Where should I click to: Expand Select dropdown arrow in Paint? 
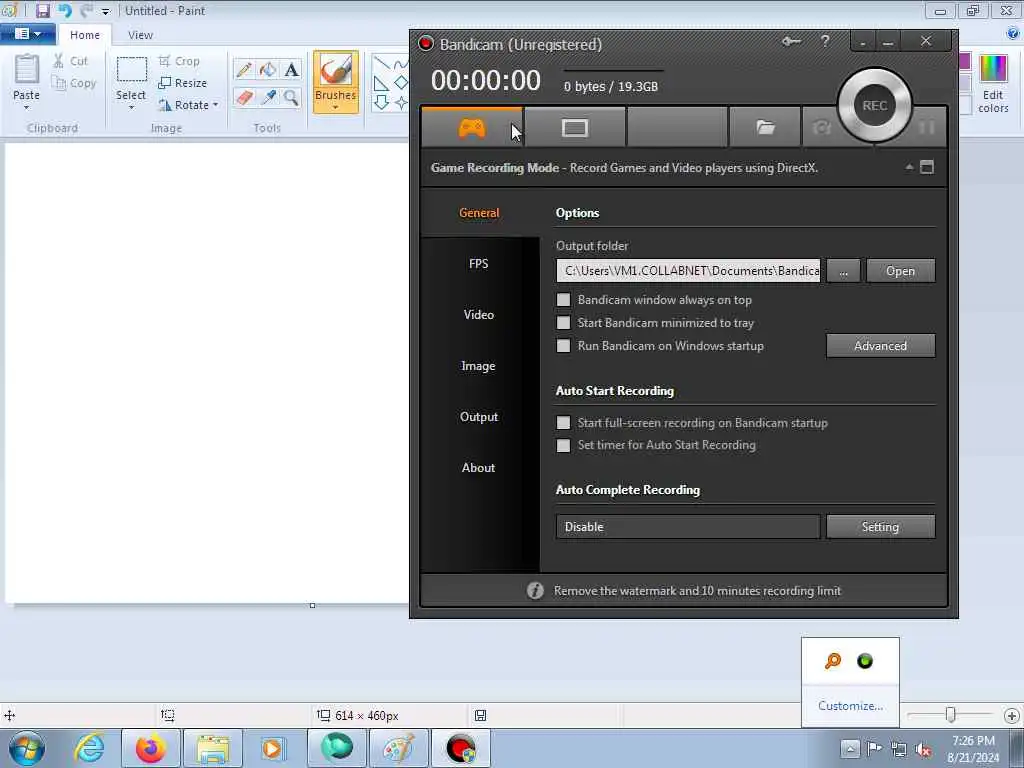tap(131, 108)
